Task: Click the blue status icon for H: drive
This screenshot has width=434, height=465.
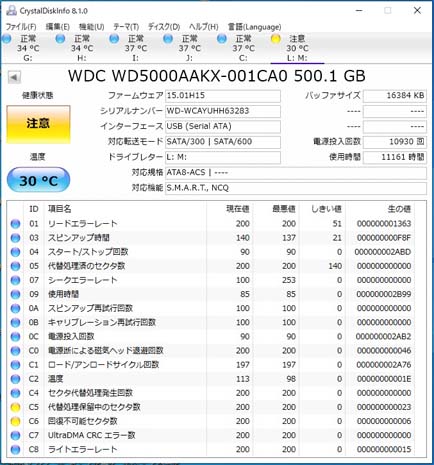Action: coord(60,39)
